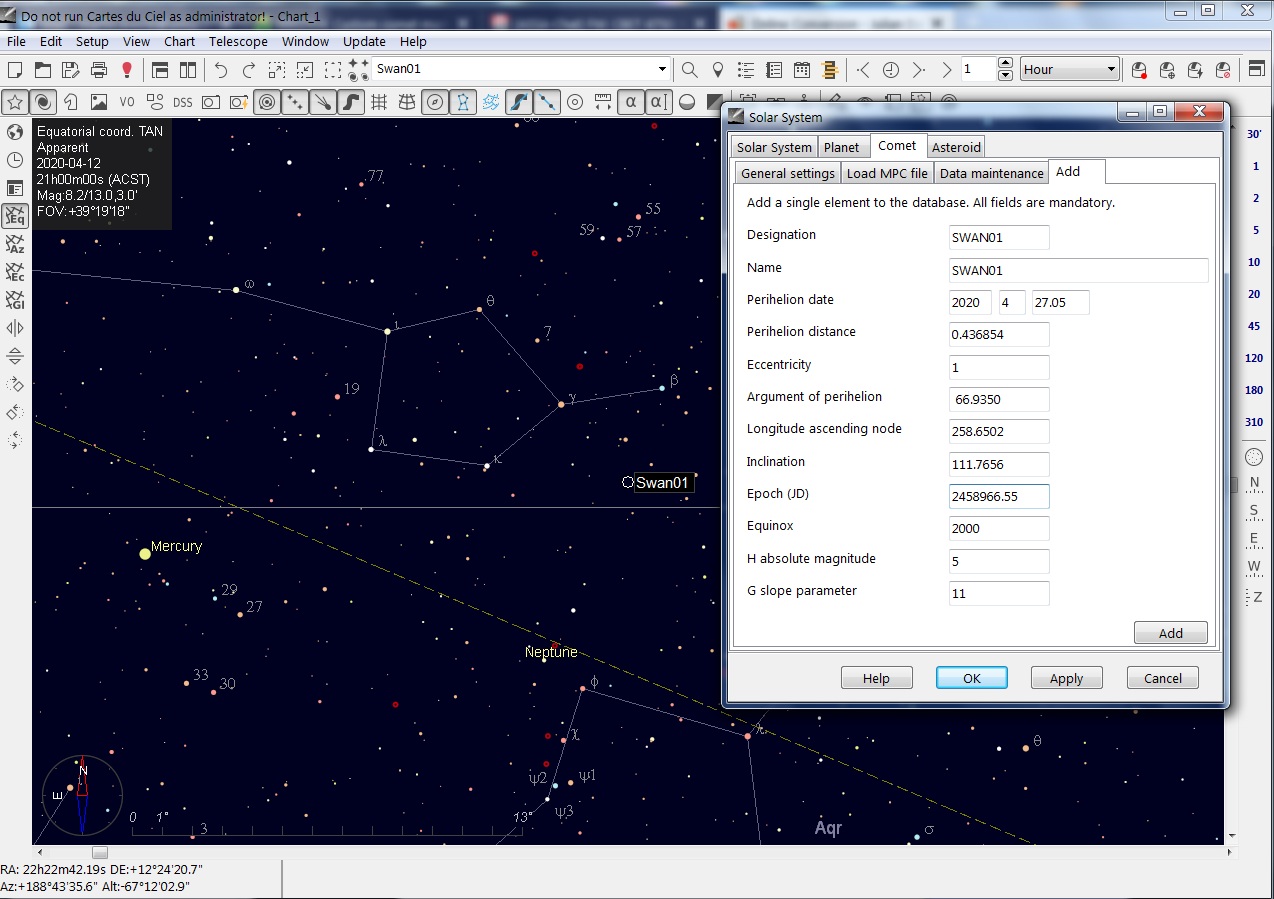Click the Open file folder icon
The image size is (1274, 899).
(43, 70)
